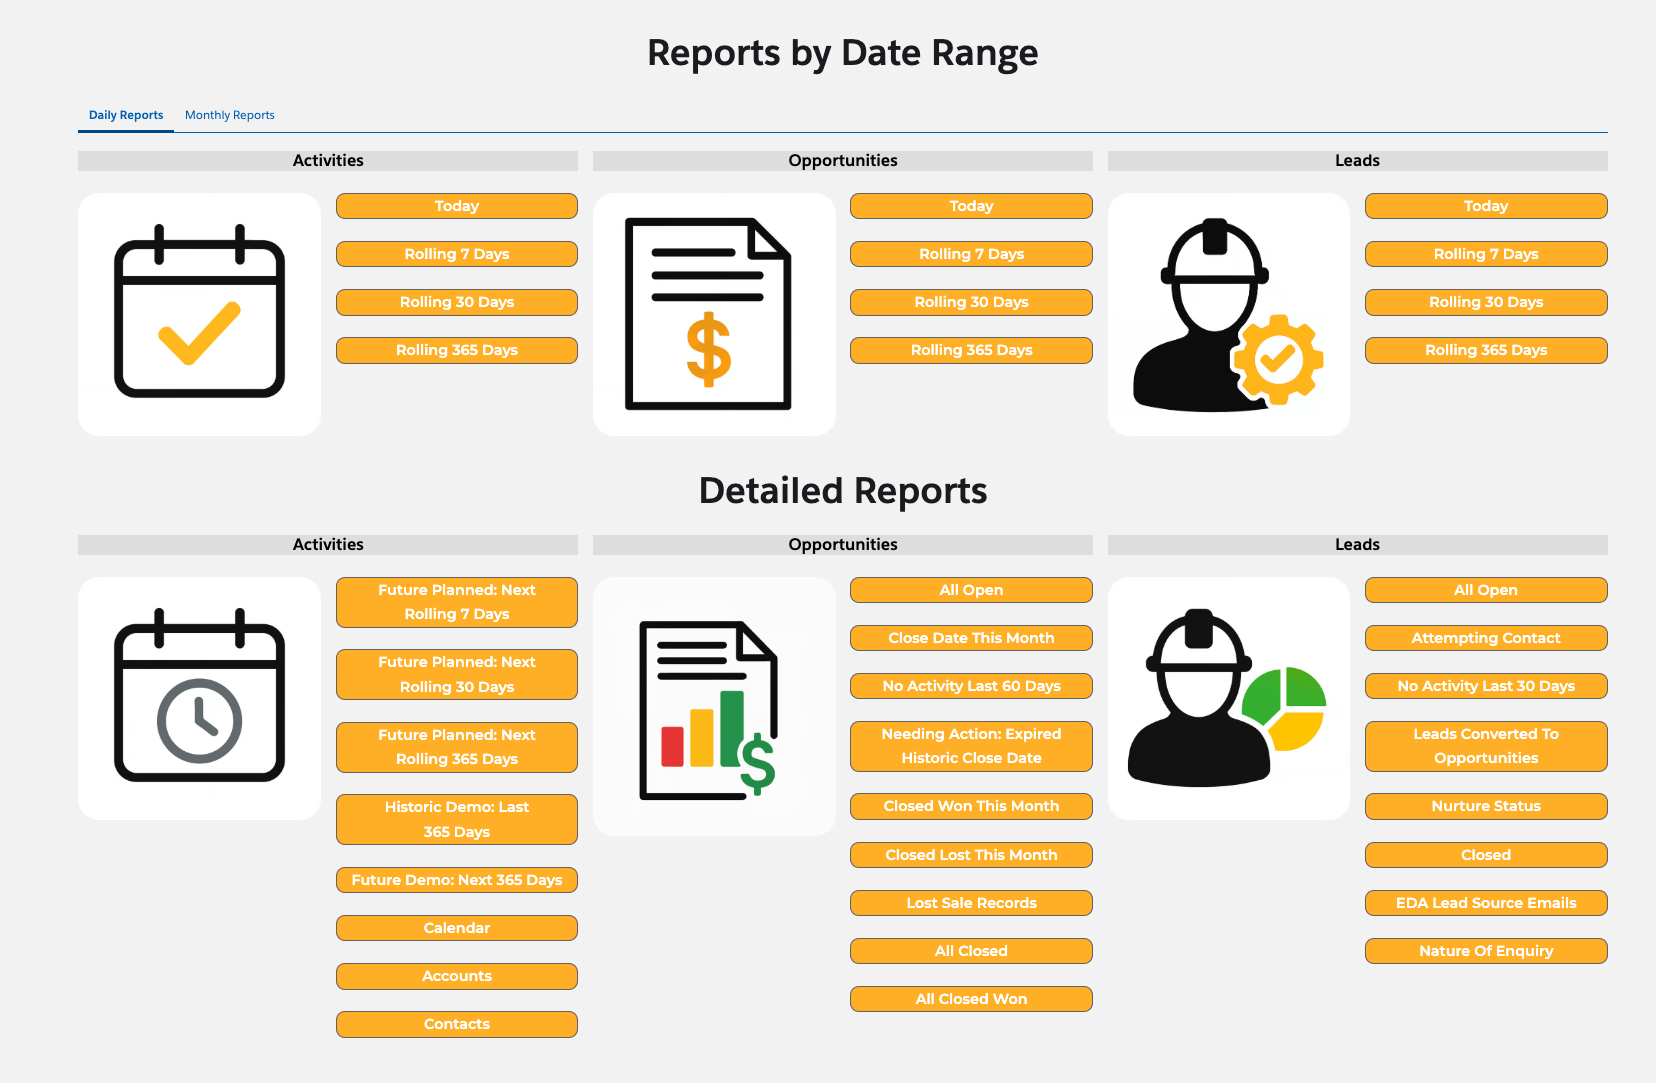Open the Monthly Reports tab
Screen dimensions: 1656x1083
(x=230, y=115)
